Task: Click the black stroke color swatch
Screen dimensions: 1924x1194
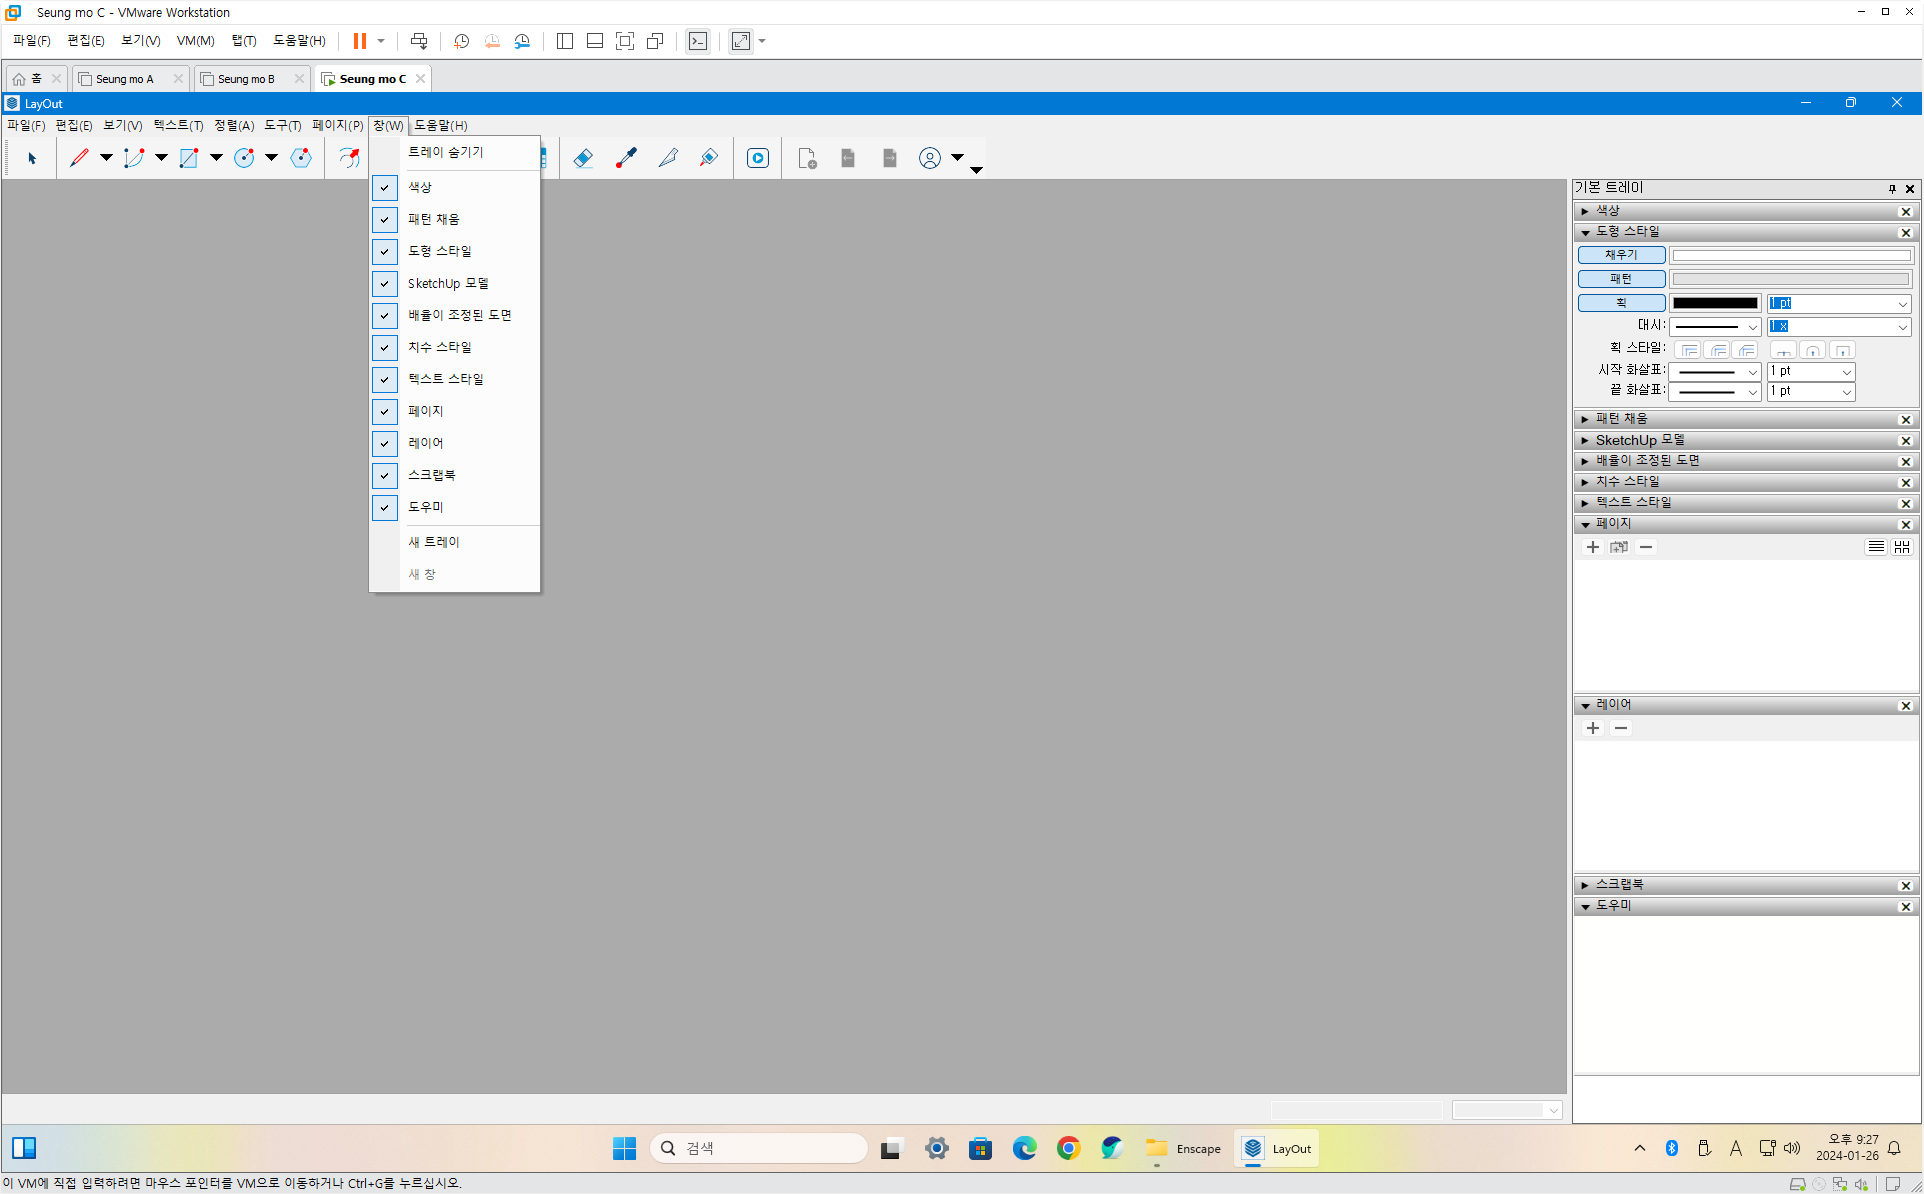Action: point(1715,303)
